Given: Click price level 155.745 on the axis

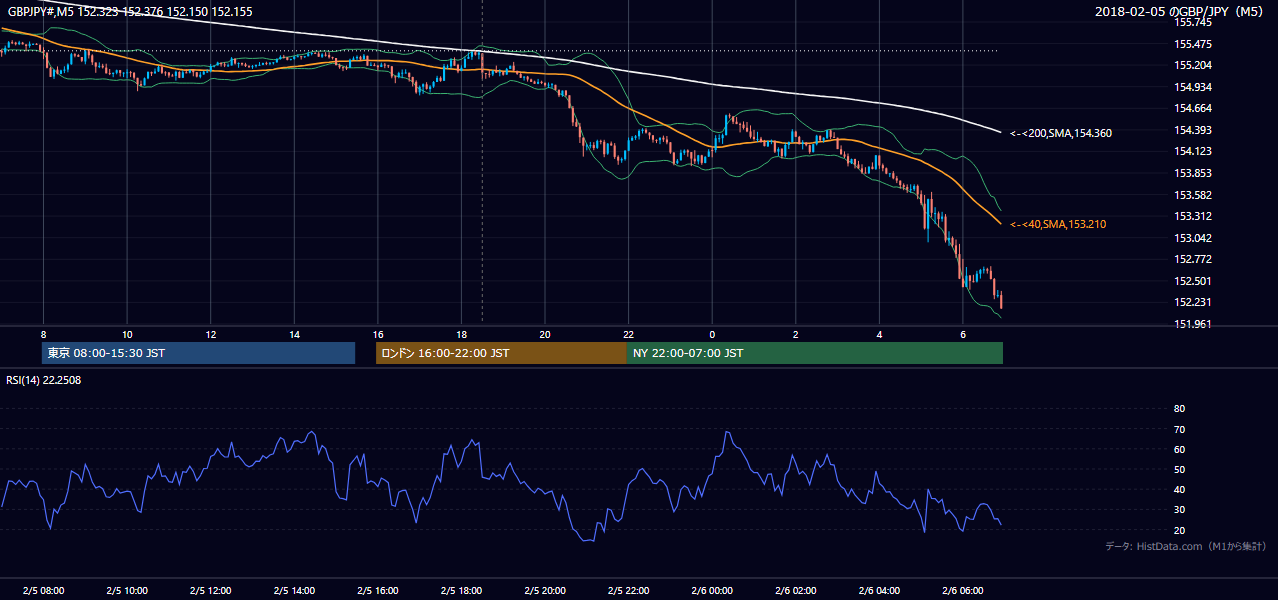Looking at the screenshot, I should coord(1192,22).
